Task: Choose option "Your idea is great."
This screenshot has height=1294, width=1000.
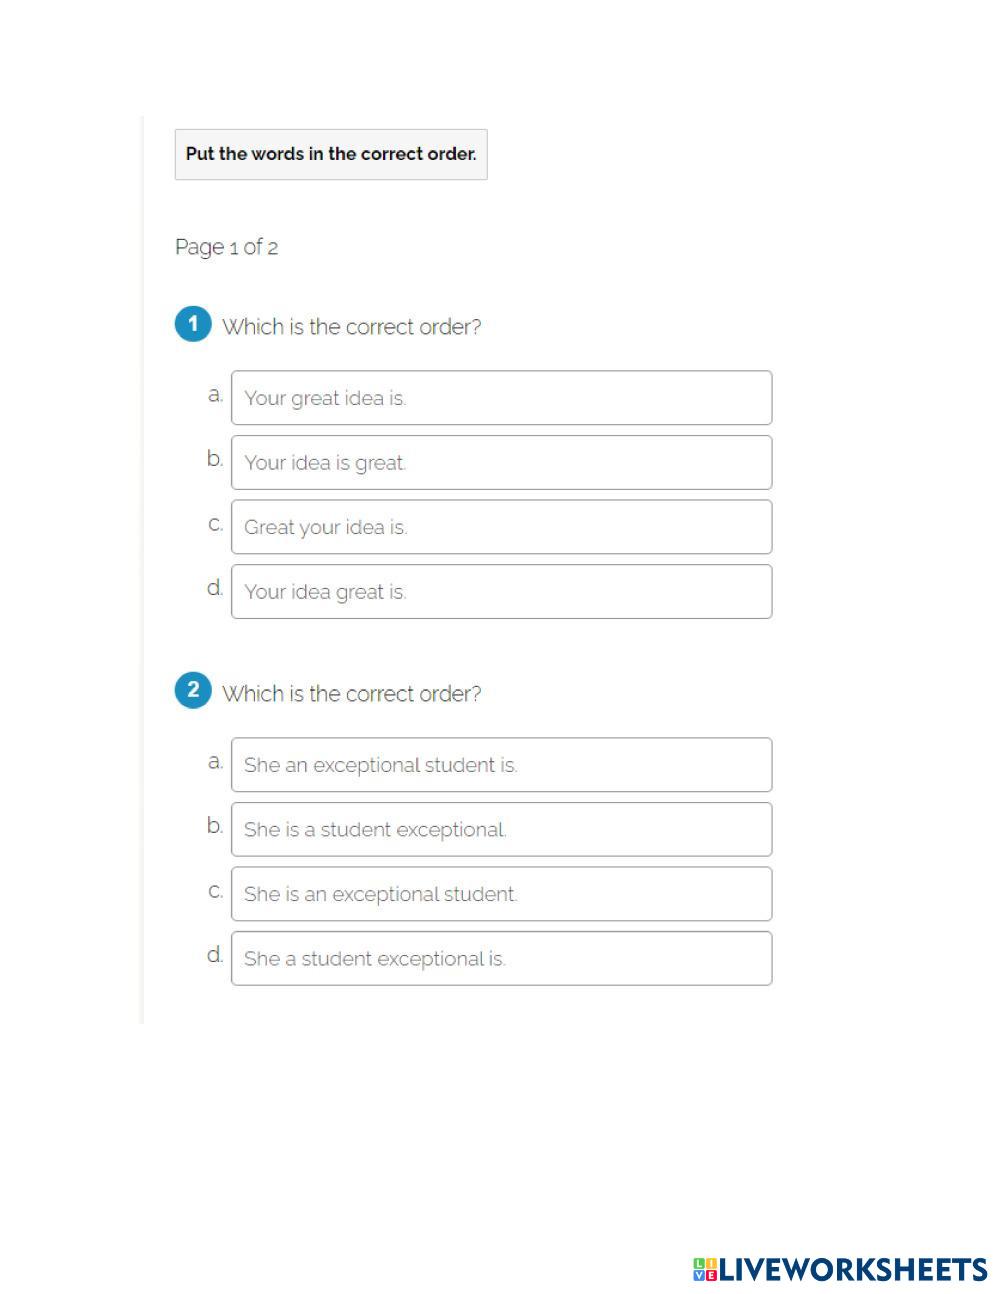Action: [x=501, y=462]
